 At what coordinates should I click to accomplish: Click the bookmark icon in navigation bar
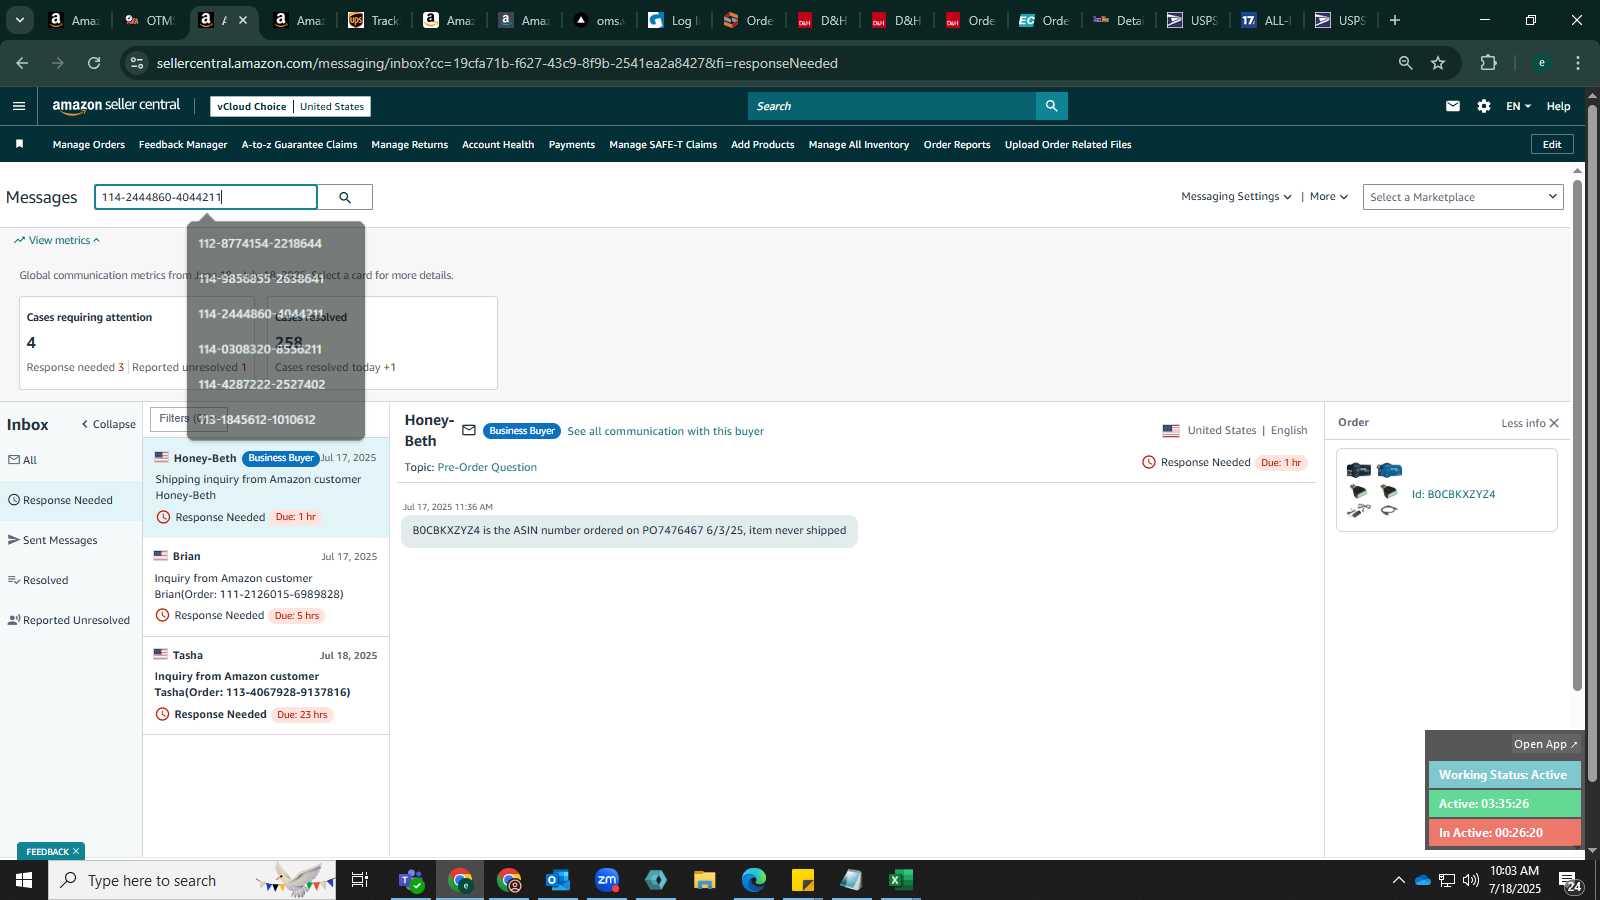[x=19, y=144]
